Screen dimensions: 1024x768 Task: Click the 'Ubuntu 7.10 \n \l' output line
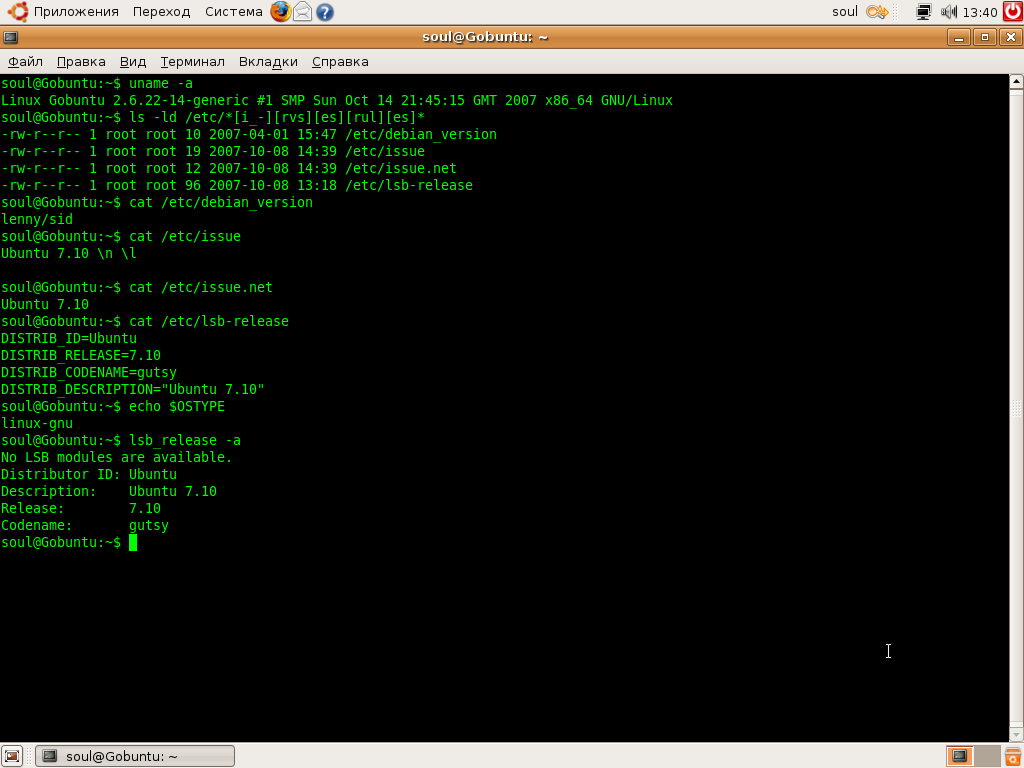tap(69, 253)
